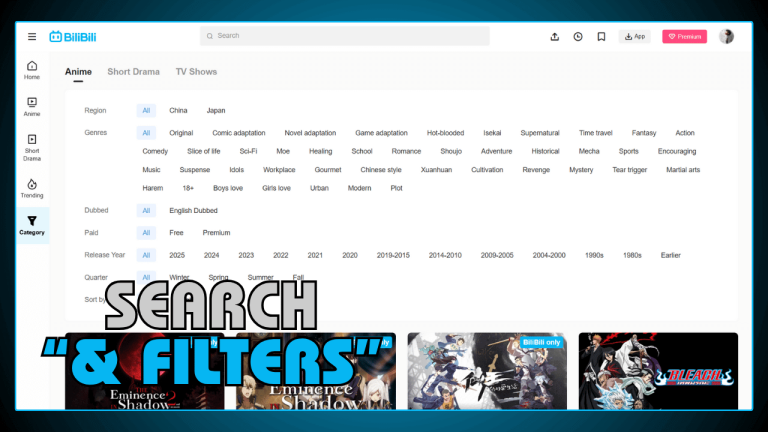The height and width of the screenshot is (432, 768).
Task: Open the user profile avatar
Action: 726,37
